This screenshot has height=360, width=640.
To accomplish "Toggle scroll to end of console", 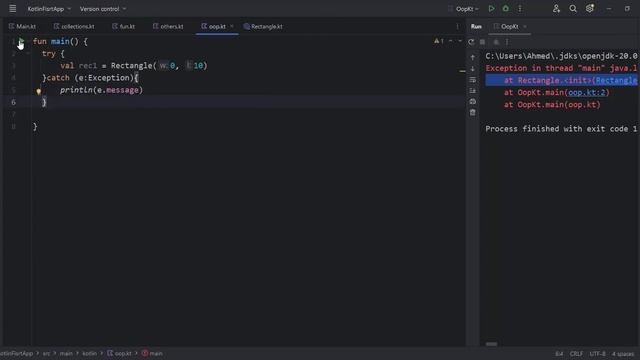I will click(473, 91).
